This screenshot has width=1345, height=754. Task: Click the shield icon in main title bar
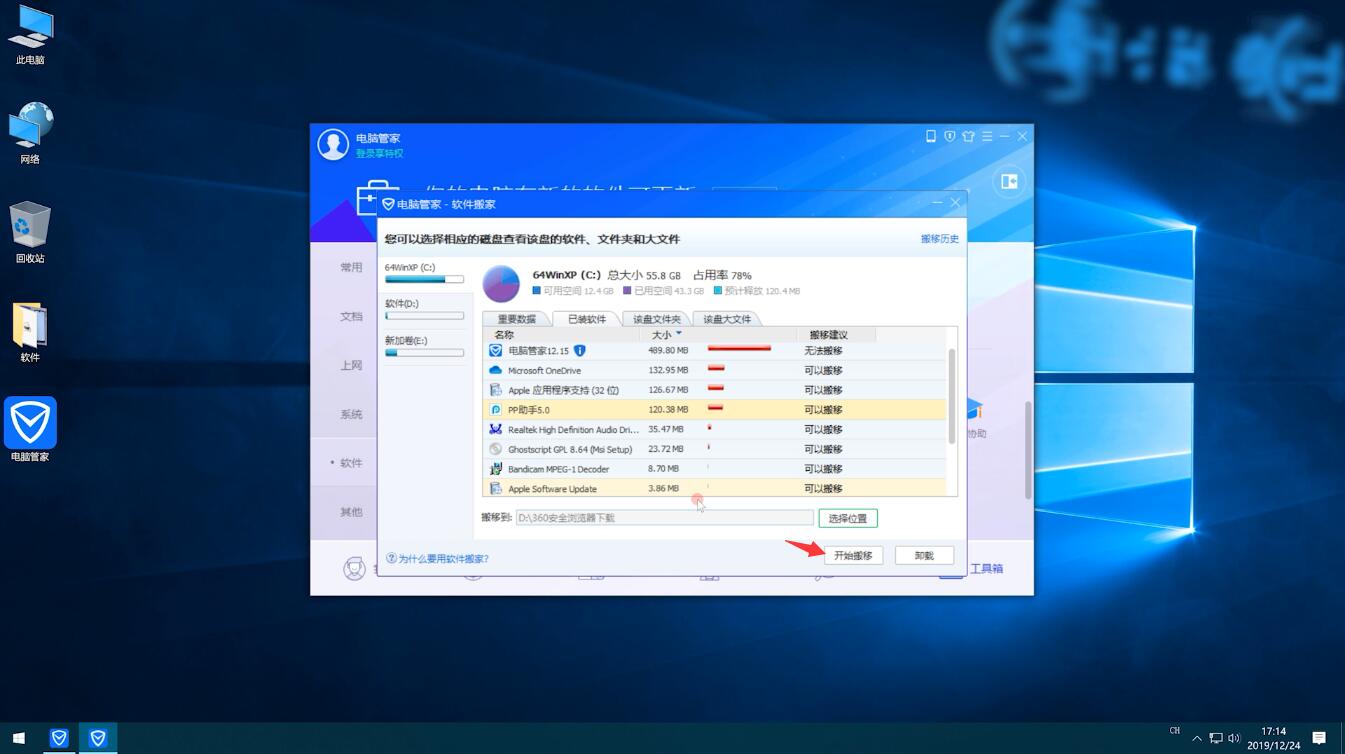[950, 136]
